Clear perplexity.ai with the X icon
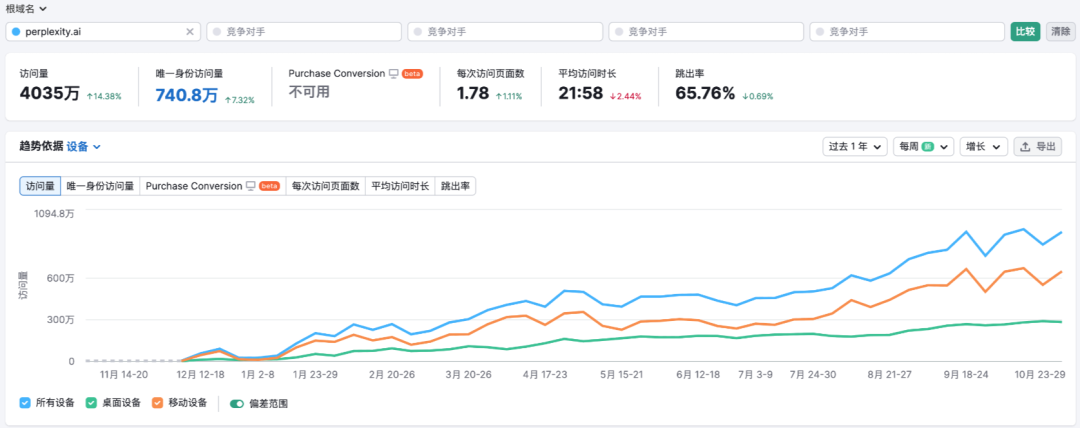 pos(190,32)
